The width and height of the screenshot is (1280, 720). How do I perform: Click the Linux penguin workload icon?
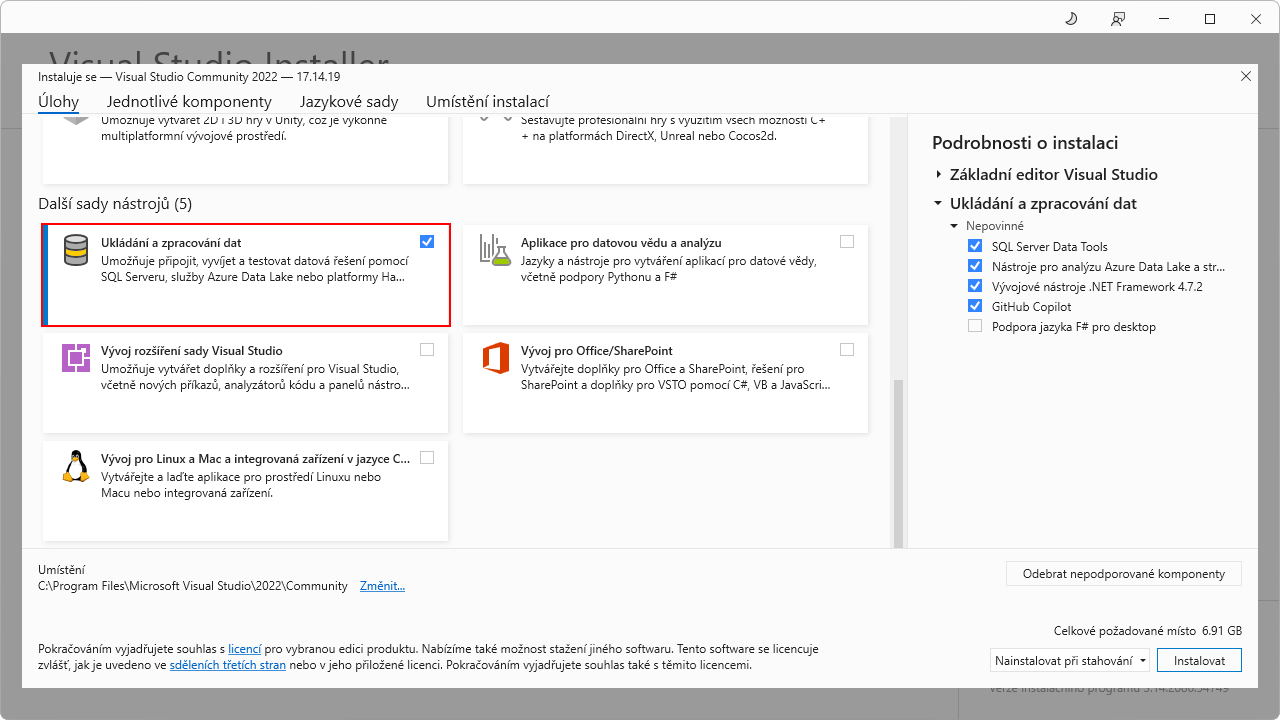(75, 468)
